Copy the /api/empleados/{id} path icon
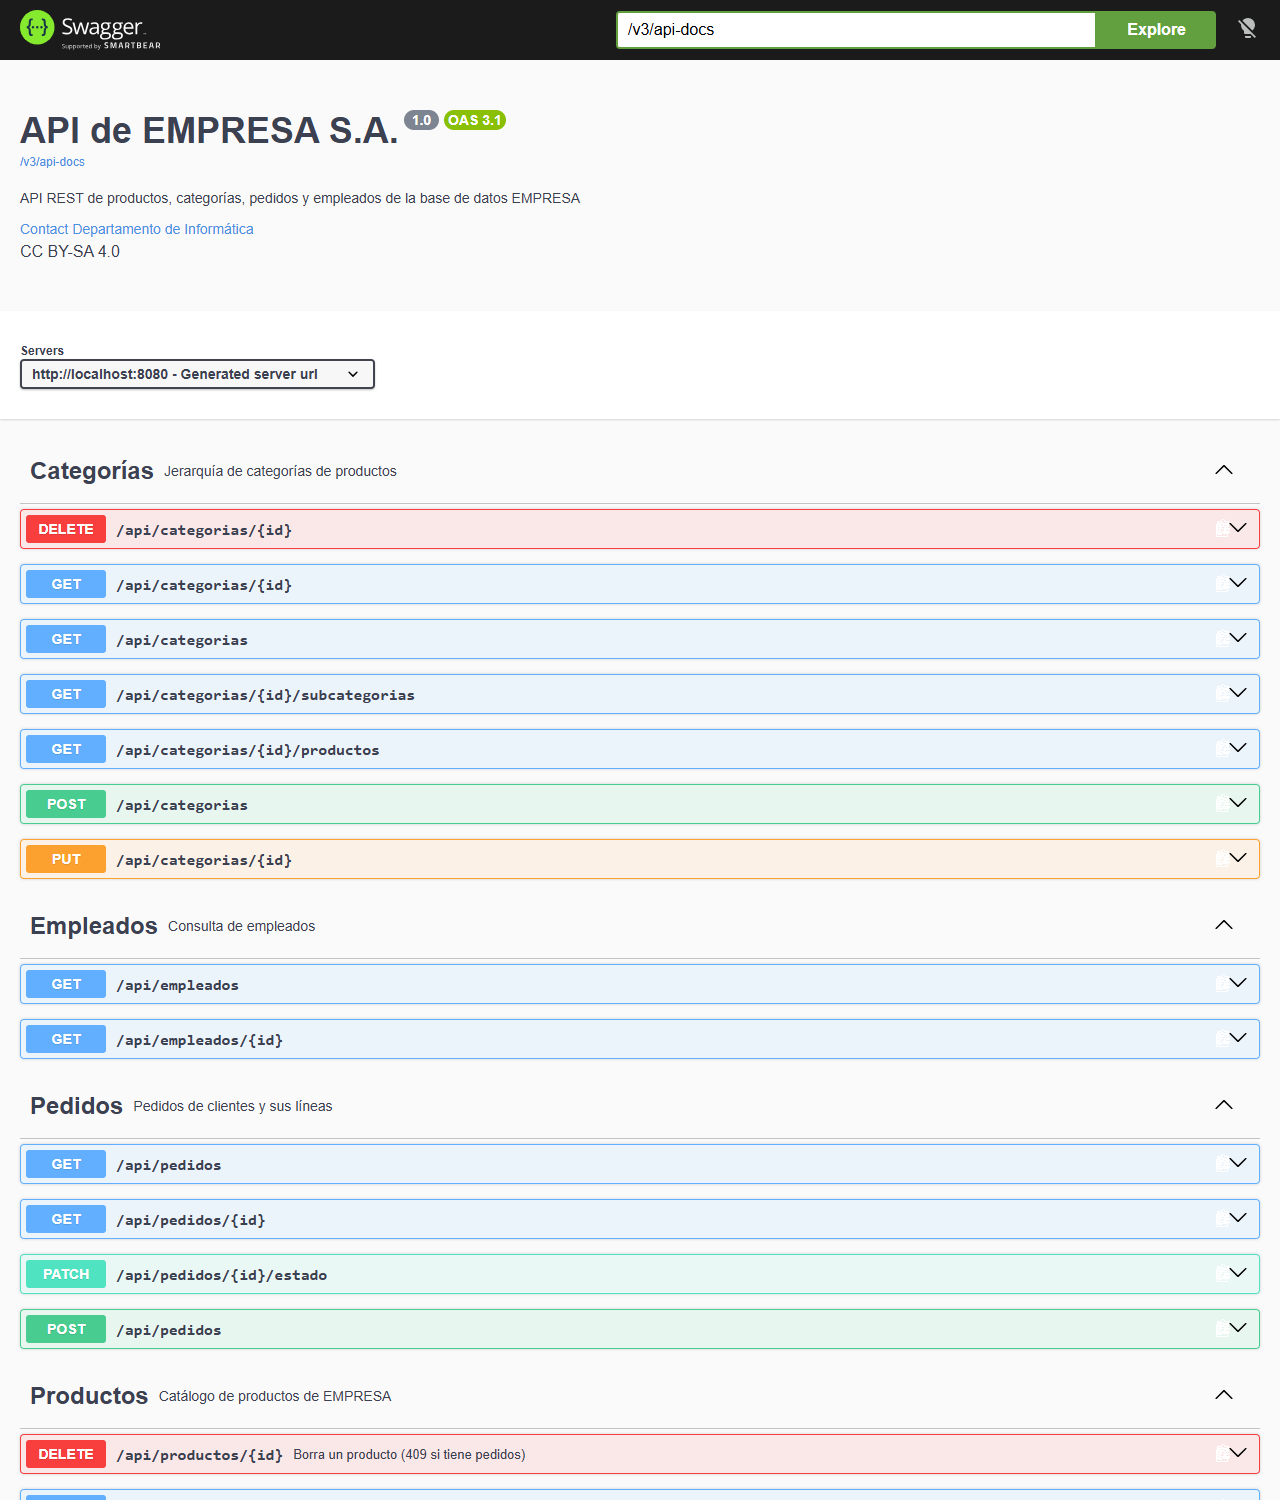 pos(1222,1039)
